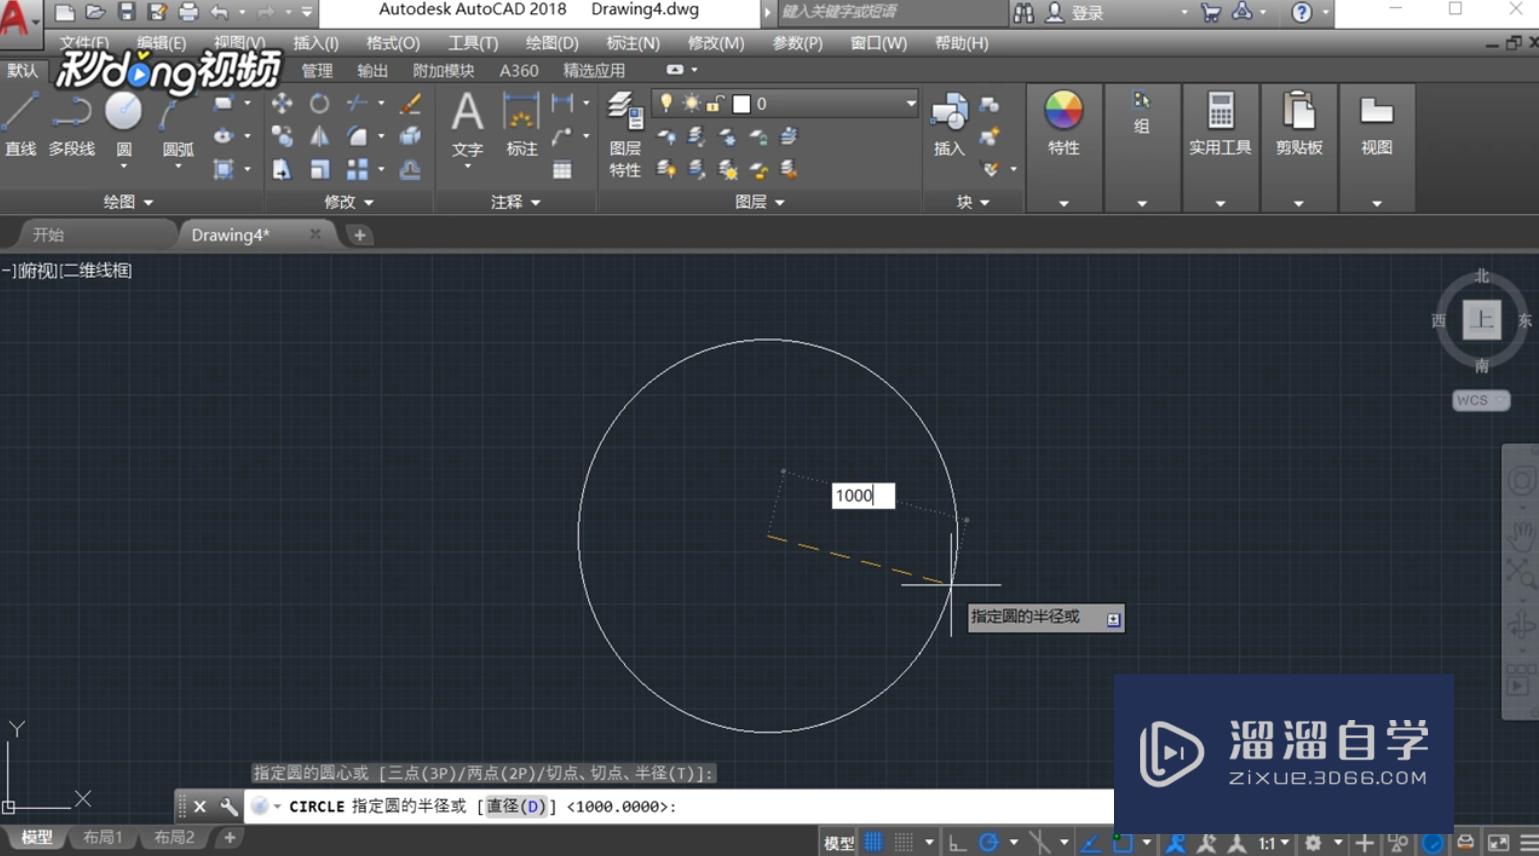Expand the Layers (图层) panel
1539x856 pixels.
click(759, 202)
